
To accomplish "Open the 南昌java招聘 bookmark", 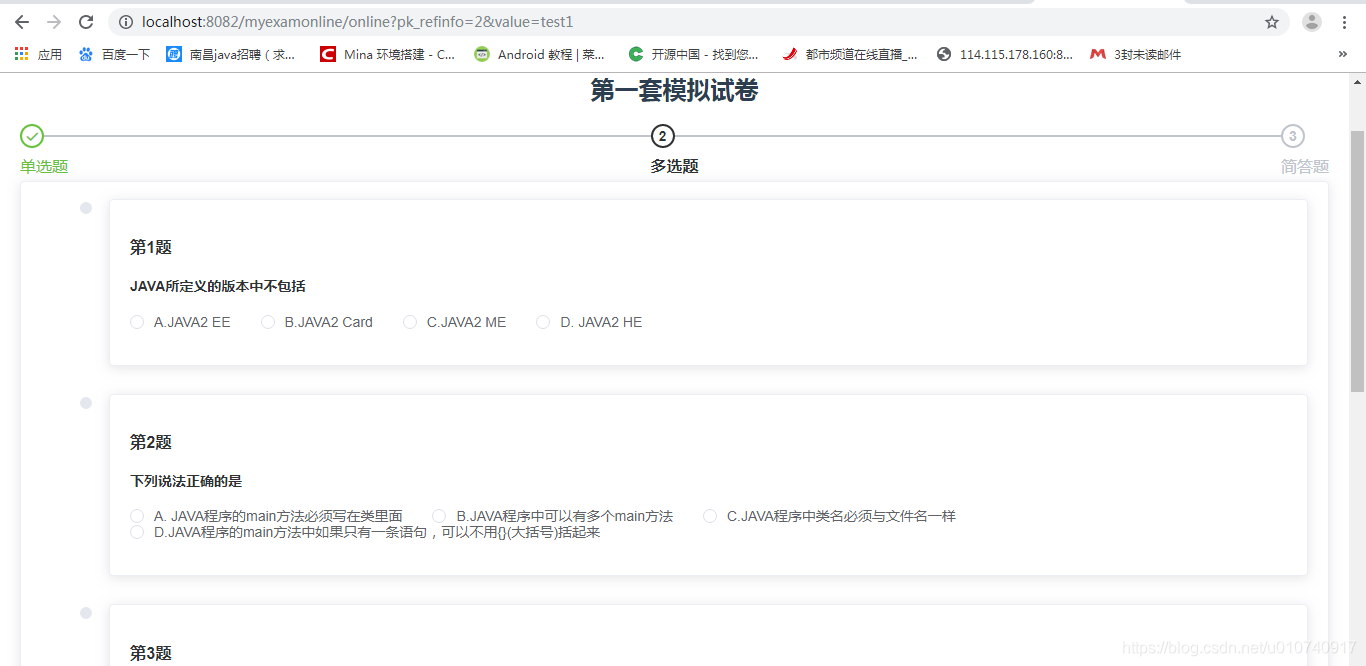I will pyautogui.click(x=231, y=54).
